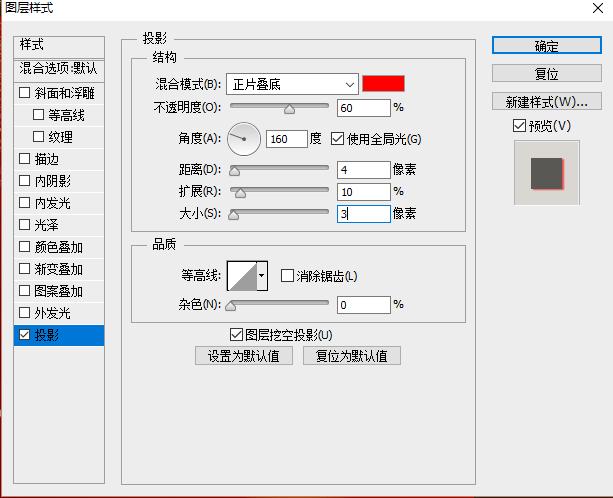Click the style preview thumbnail
The width and height of the screenshot is (613, 498).
click(x=547, y=173)
